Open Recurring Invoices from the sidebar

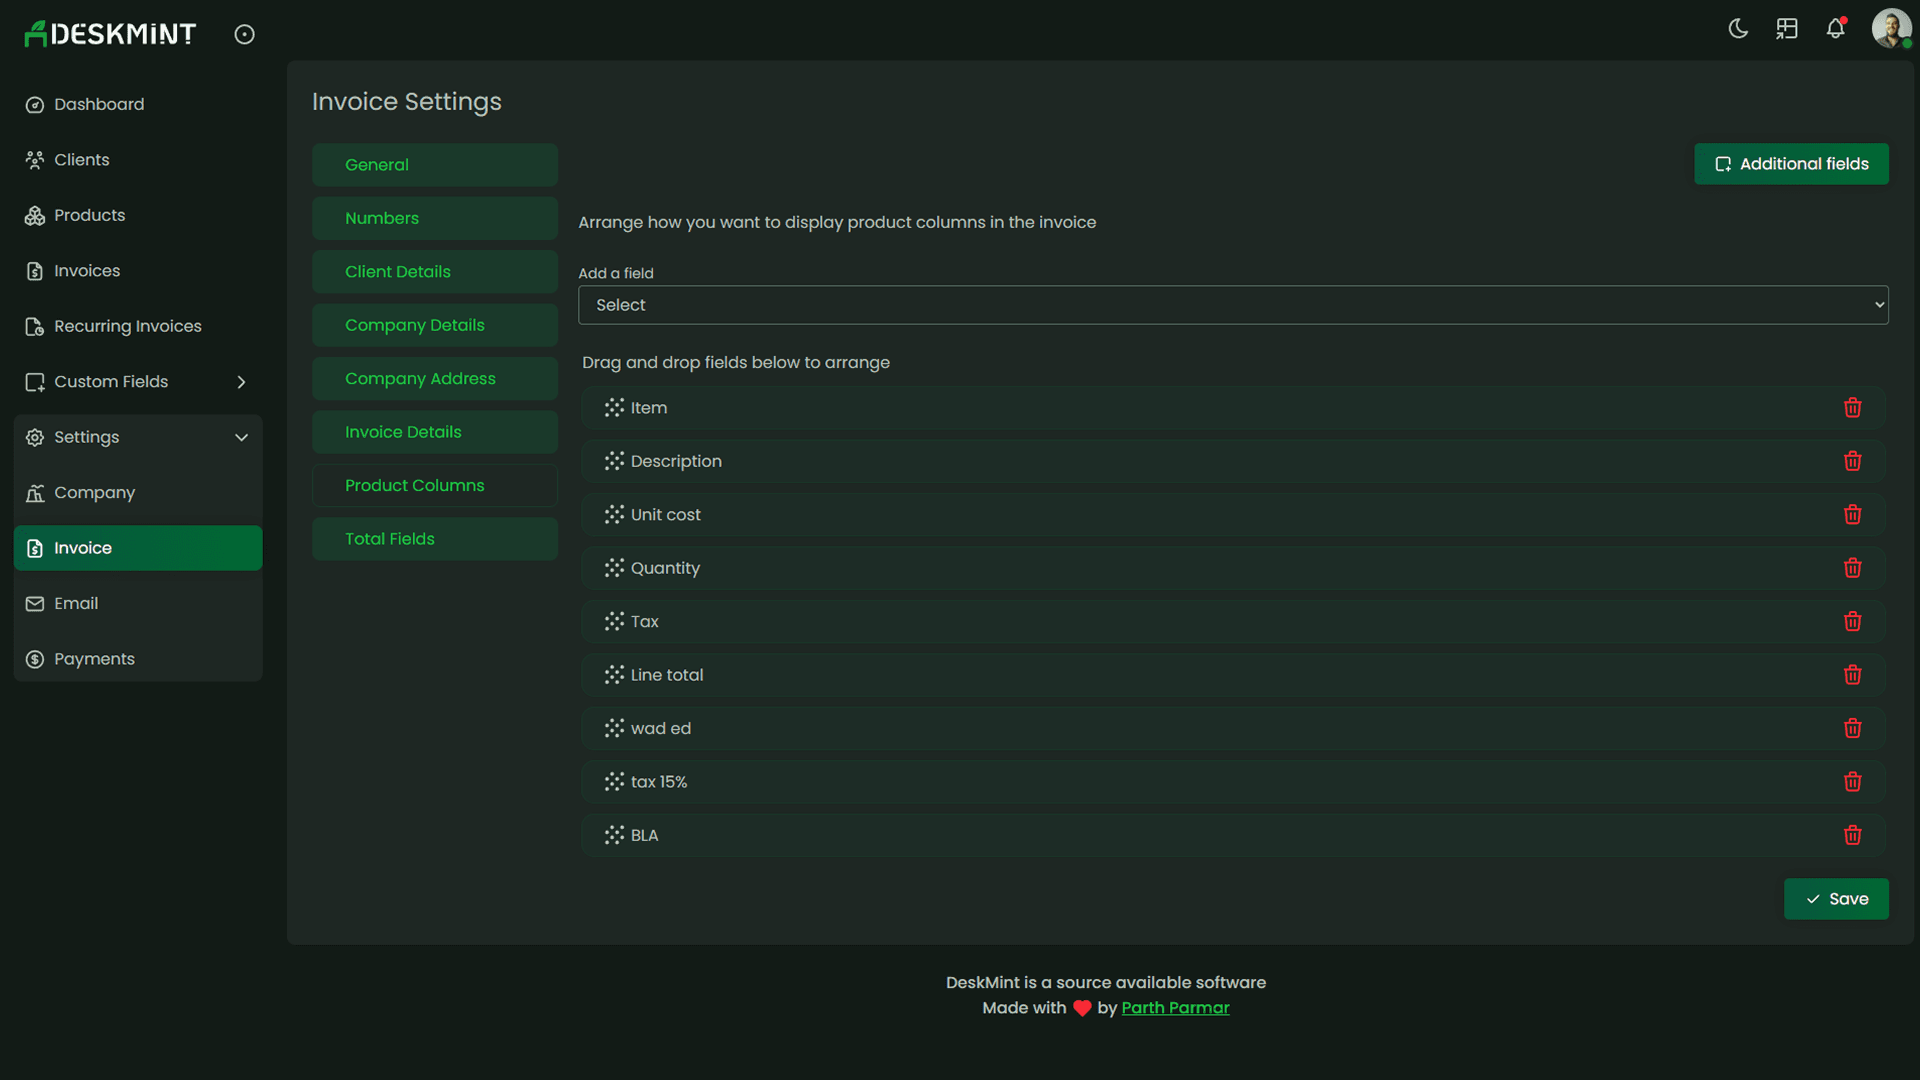tap(127, 326)
